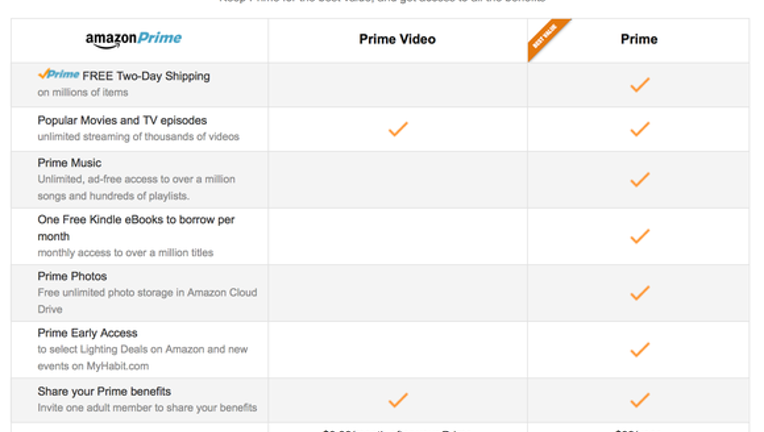Viewport: 764px width, 432px height.
Task: Click Prime checkmark in Prime Photos row
Action: pos(640,293)
